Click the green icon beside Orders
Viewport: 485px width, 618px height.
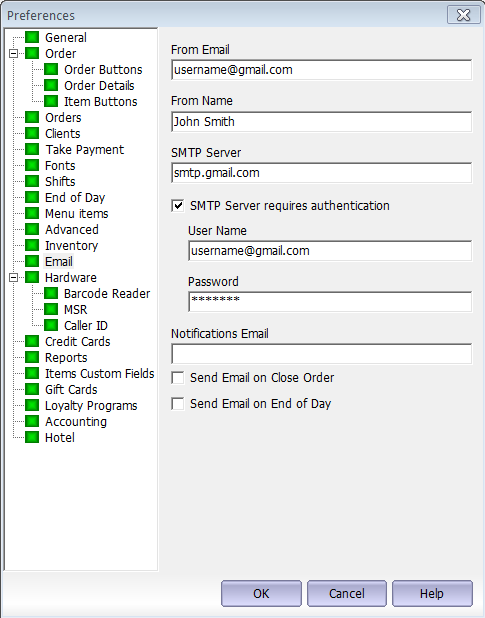[x=32, y=117]
